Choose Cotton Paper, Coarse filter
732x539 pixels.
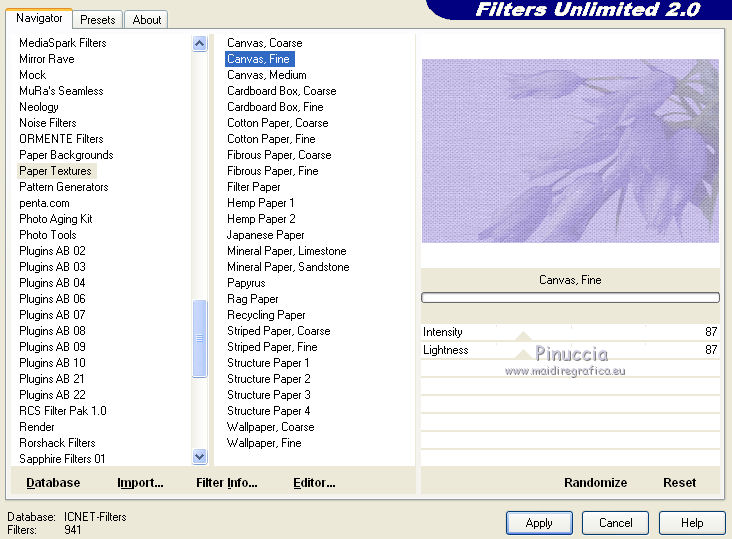(278, 123)
